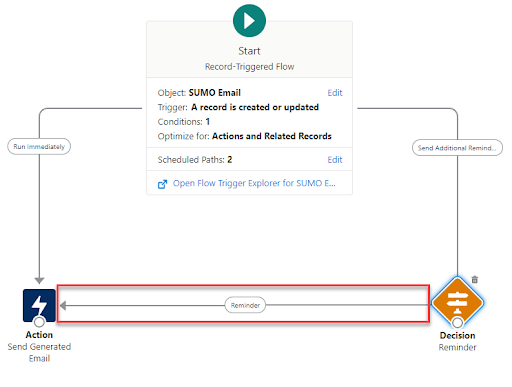Click the Reminder outcome label on the connector

(245, 305)
